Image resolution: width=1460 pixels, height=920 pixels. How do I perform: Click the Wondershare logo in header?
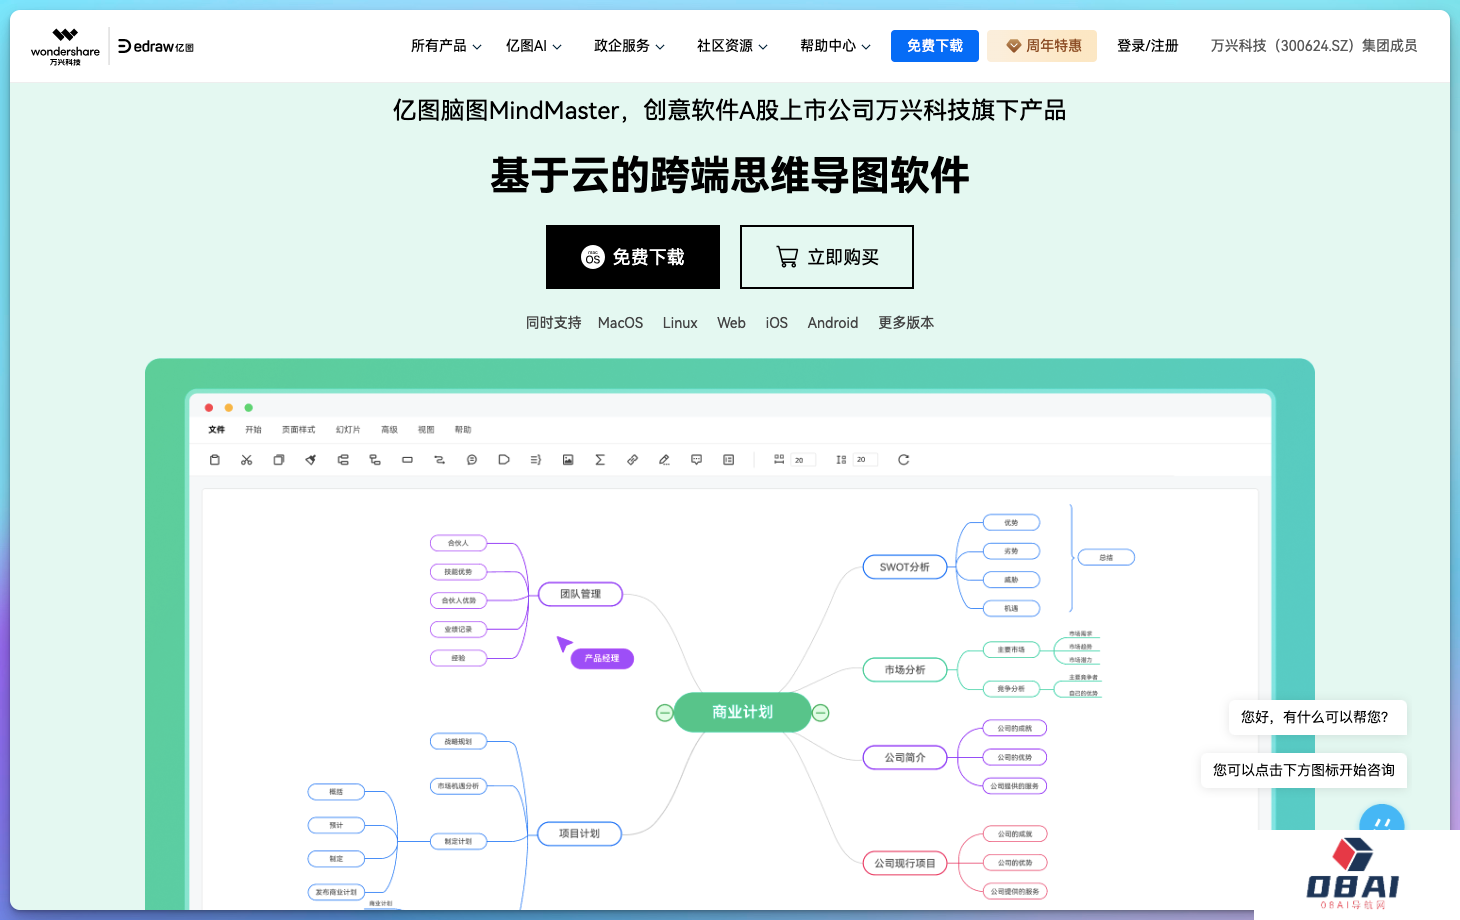65,46
